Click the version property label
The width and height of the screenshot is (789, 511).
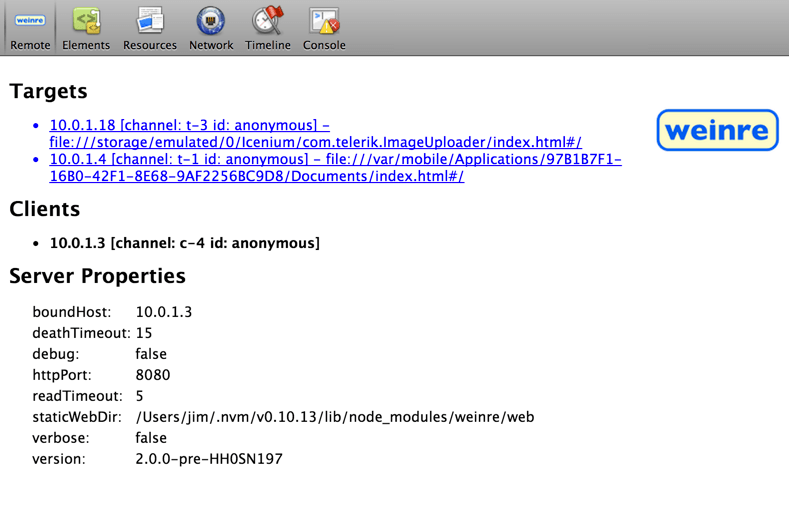[59, 459]
